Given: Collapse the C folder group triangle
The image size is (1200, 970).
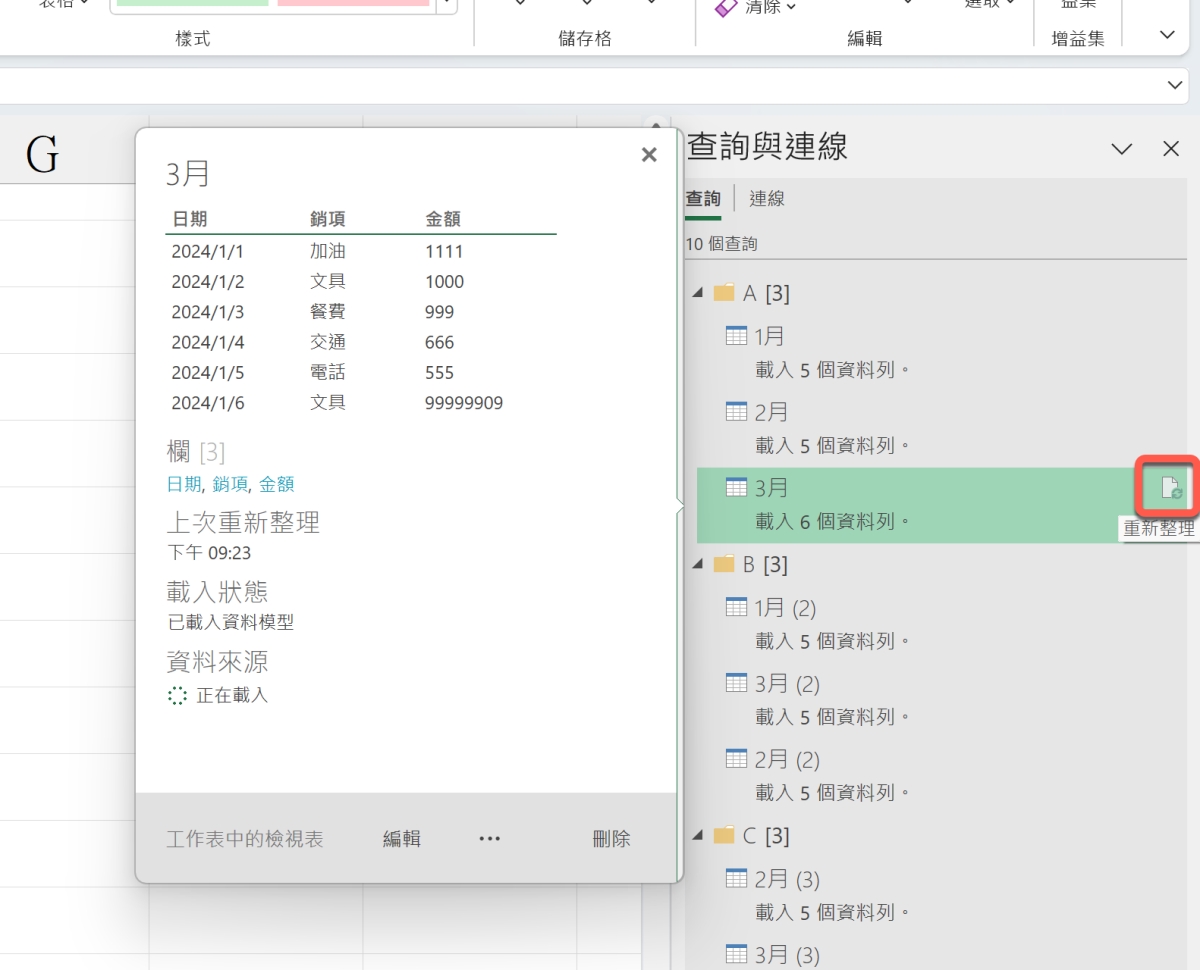Looking at the screenshot, I should [x=698, y=836].
